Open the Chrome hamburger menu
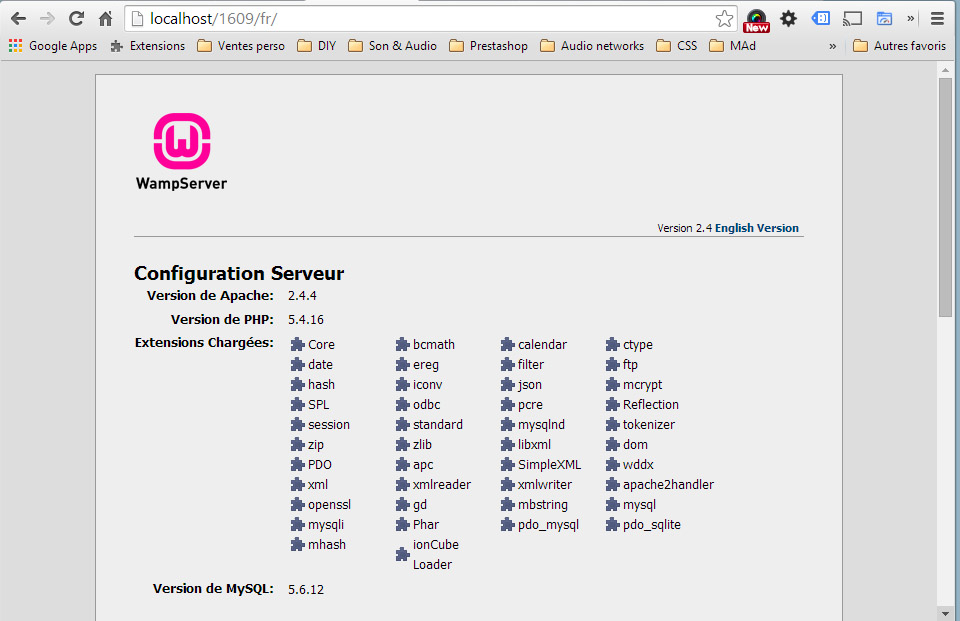The width and height of the screenshot is (960, 621). tap(937, 19)
